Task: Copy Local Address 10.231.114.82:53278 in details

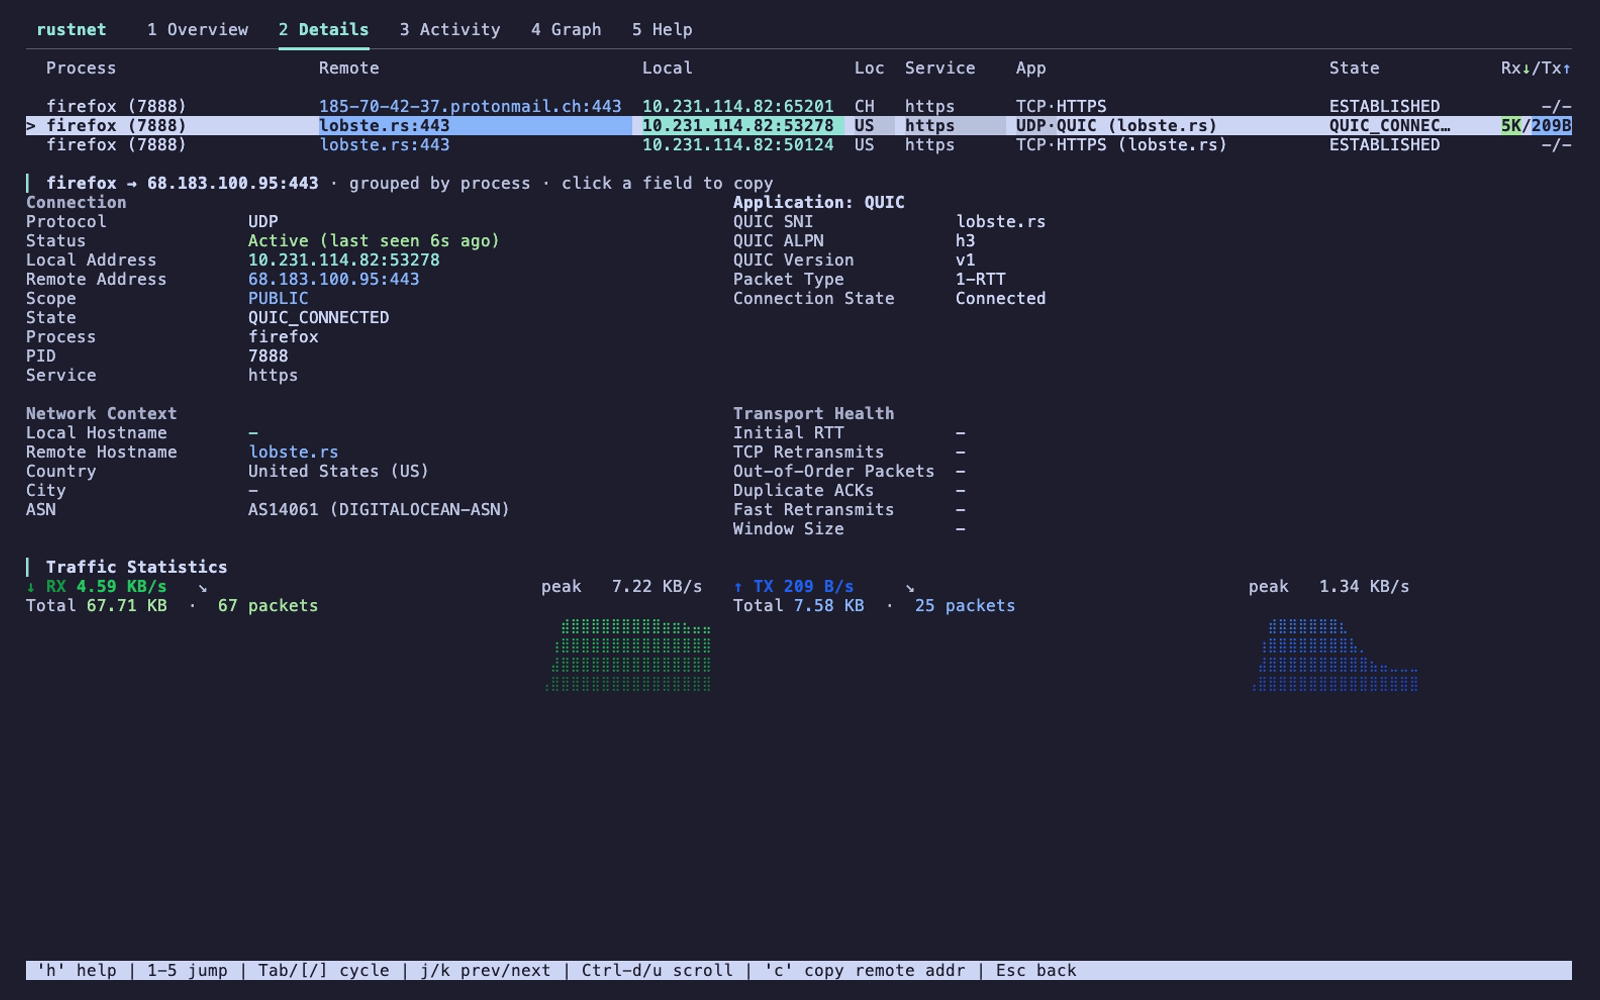Action: 344,260
